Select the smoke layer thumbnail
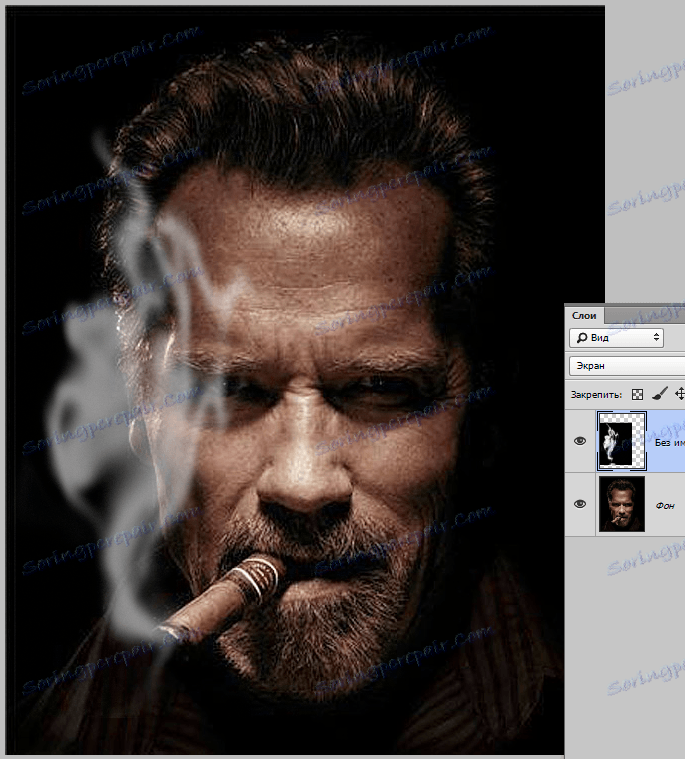The height and width of the screenshot is (759, 685). click(622, 441)
